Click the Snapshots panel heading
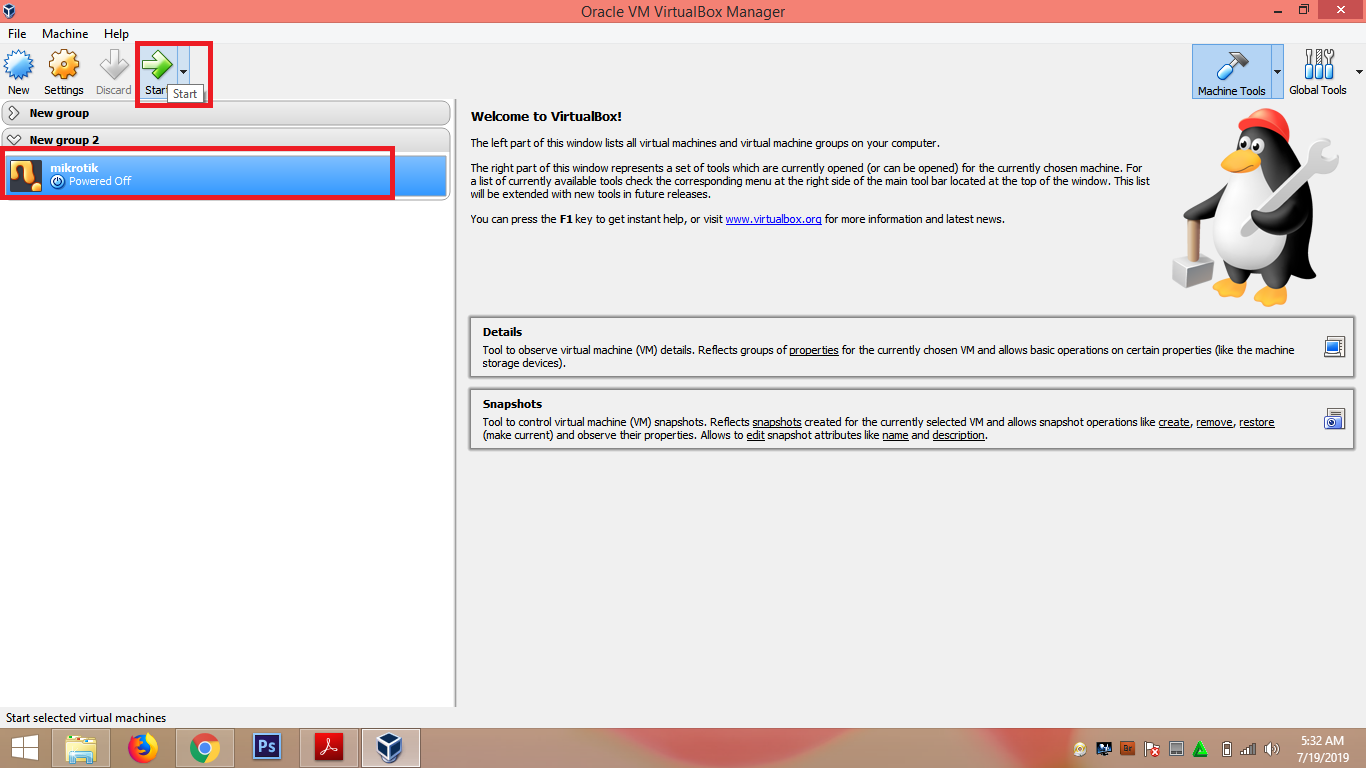 512,404
